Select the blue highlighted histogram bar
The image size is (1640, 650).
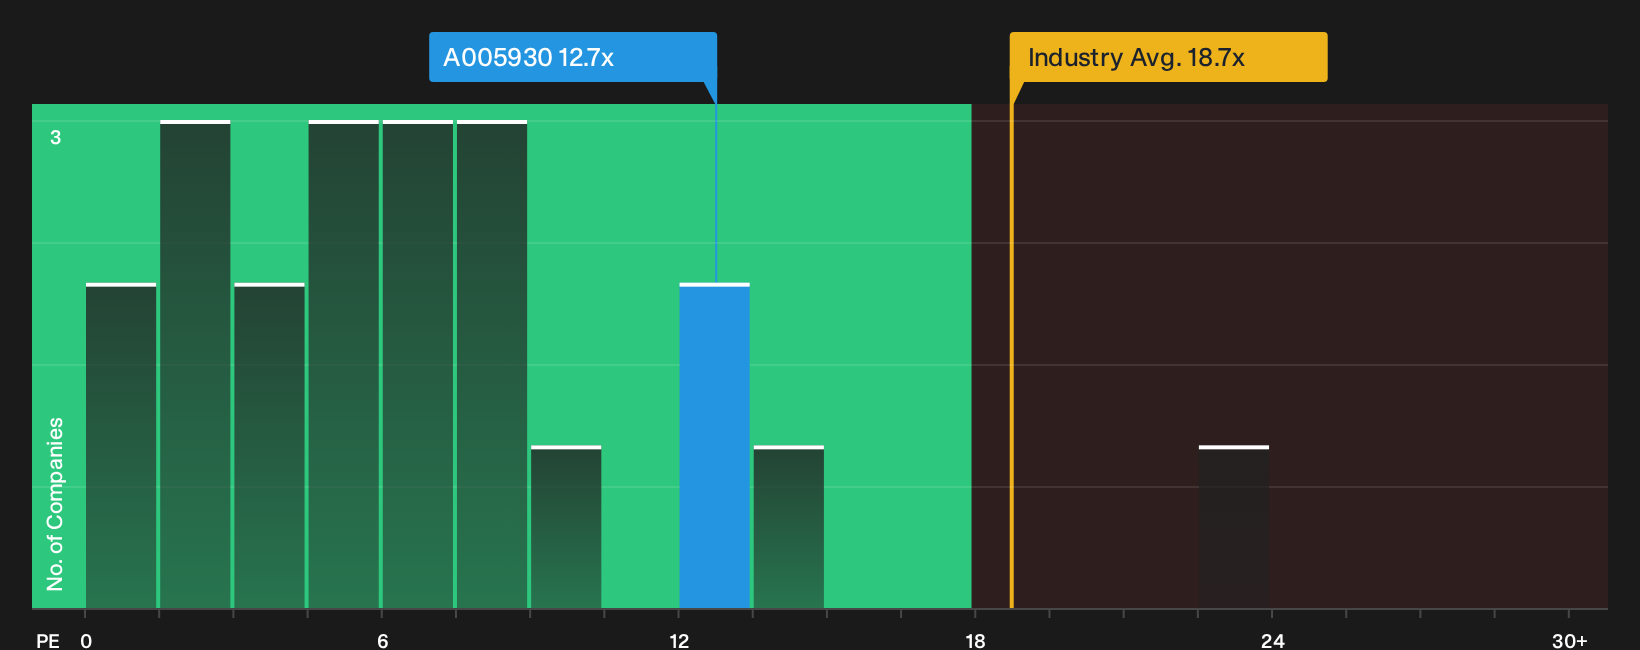tap(715, 446)
